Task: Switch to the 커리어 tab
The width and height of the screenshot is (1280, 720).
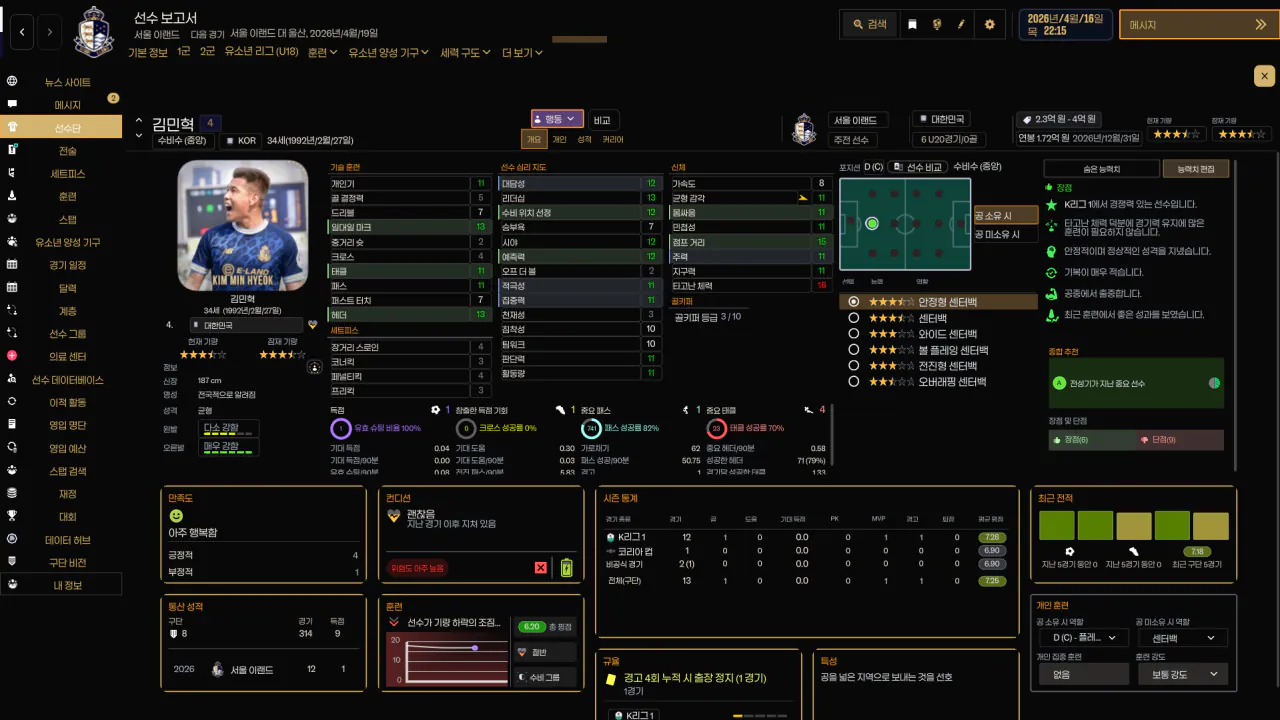Action: pos(613,140)
